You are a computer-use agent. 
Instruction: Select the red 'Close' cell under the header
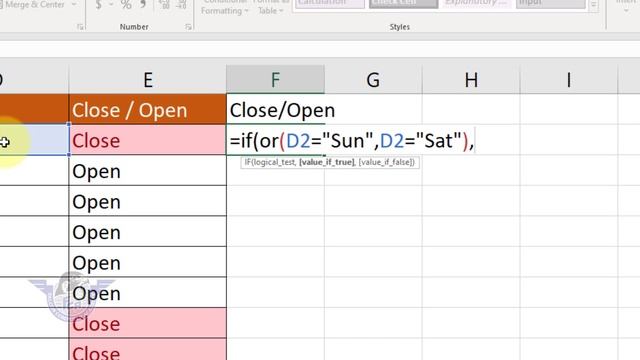(148, 140)
